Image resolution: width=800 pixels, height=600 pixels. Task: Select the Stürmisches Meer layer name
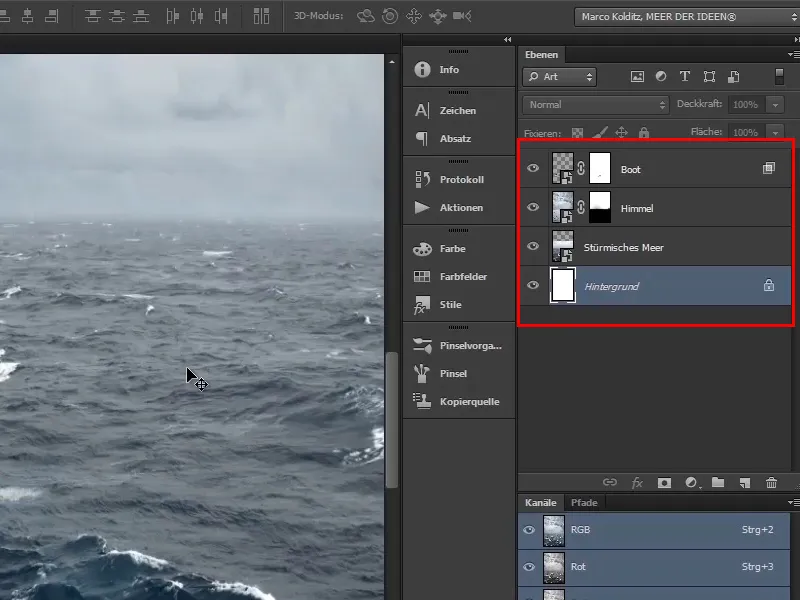point(623,247)
